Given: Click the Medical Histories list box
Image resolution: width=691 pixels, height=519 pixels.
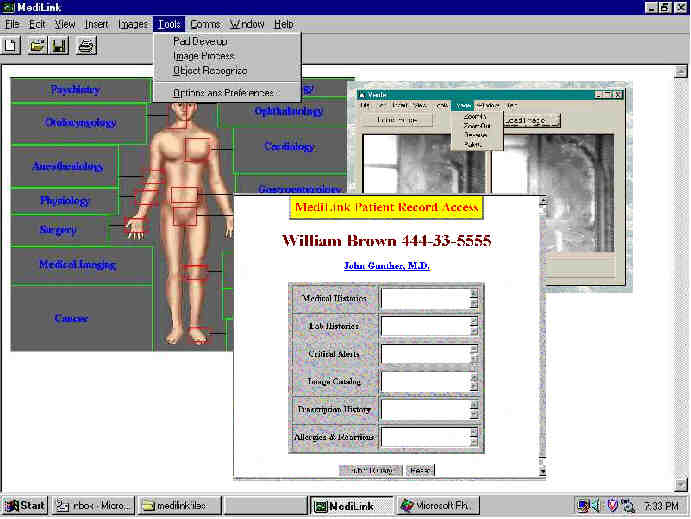Looking at the screenshot, I should point(424,299).
